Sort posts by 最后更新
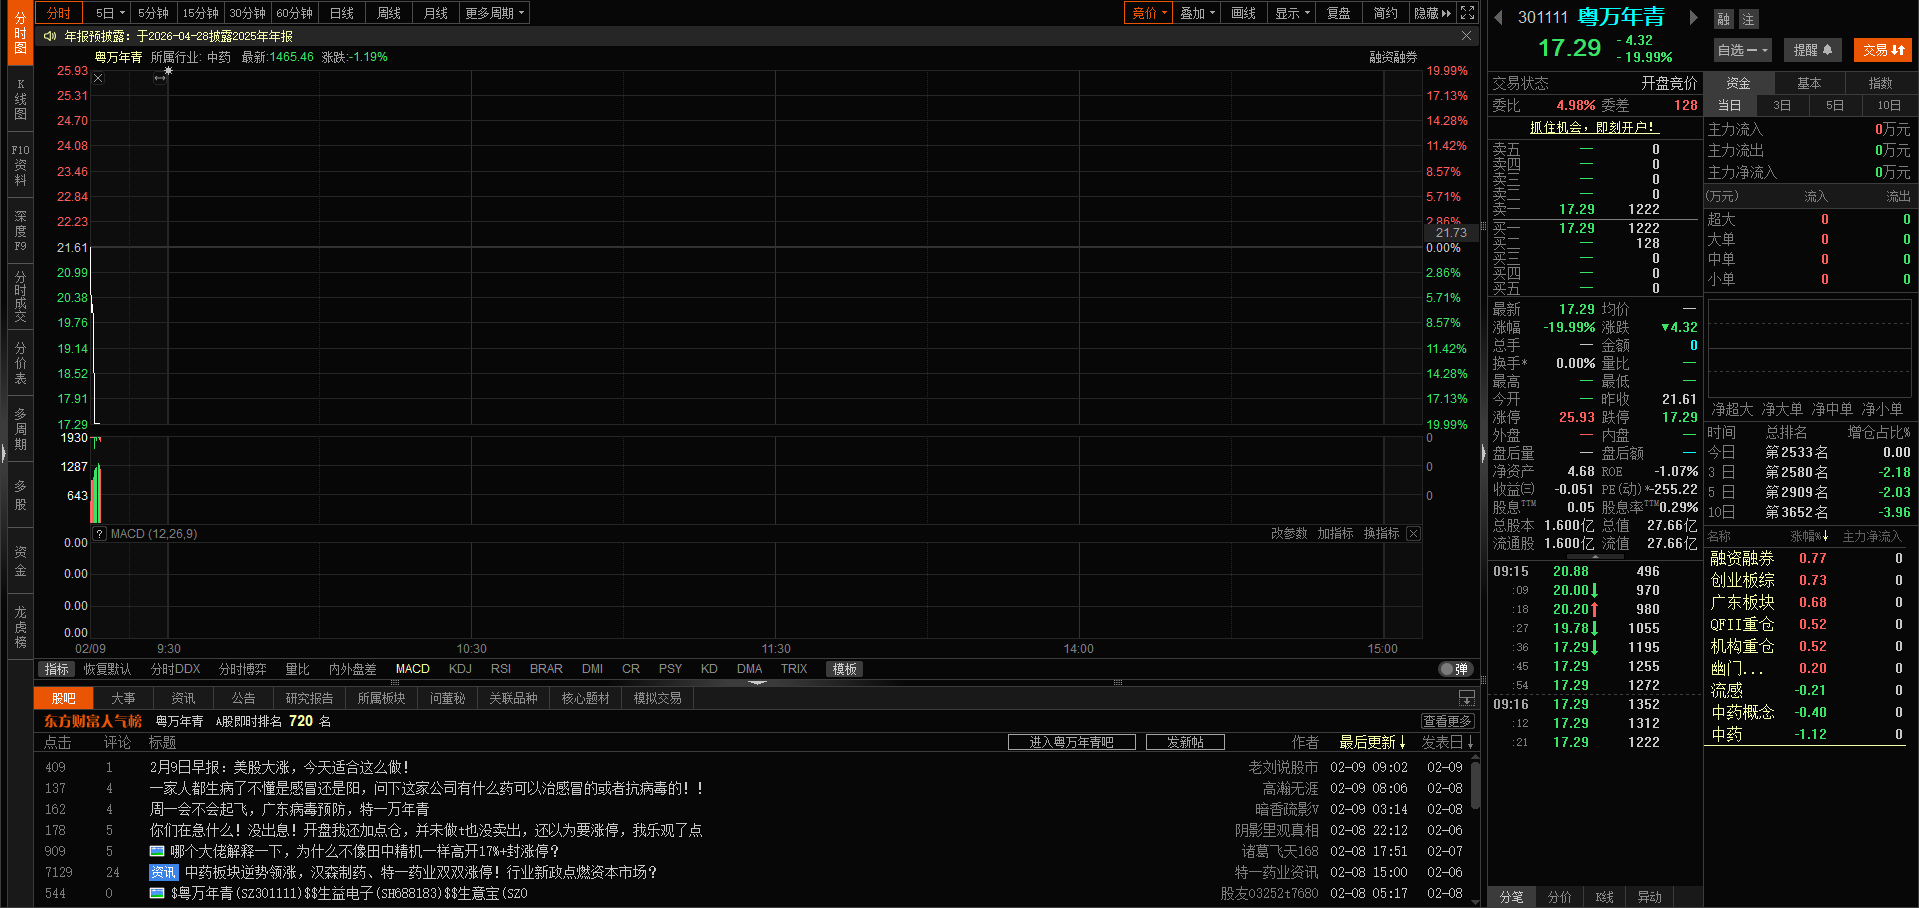The image size is (1919, 908). pos(1372,742)
